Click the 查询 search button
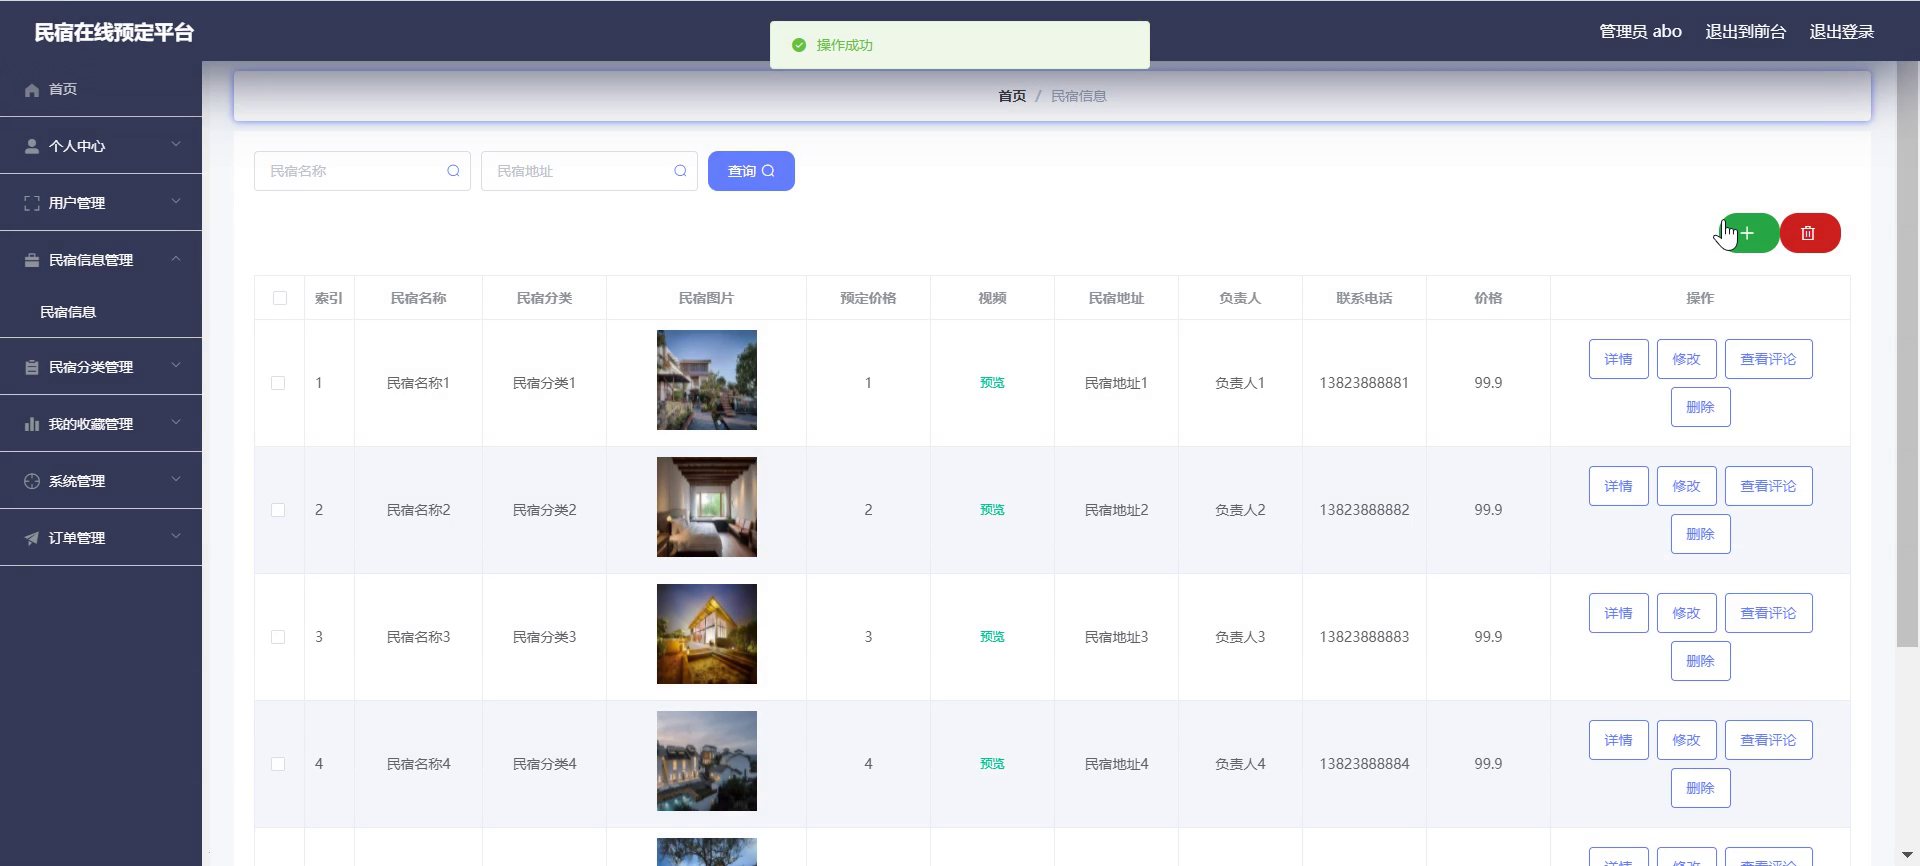Viewport: 1920px width, 866px height. pyautogui.click(x=751, y=171)
